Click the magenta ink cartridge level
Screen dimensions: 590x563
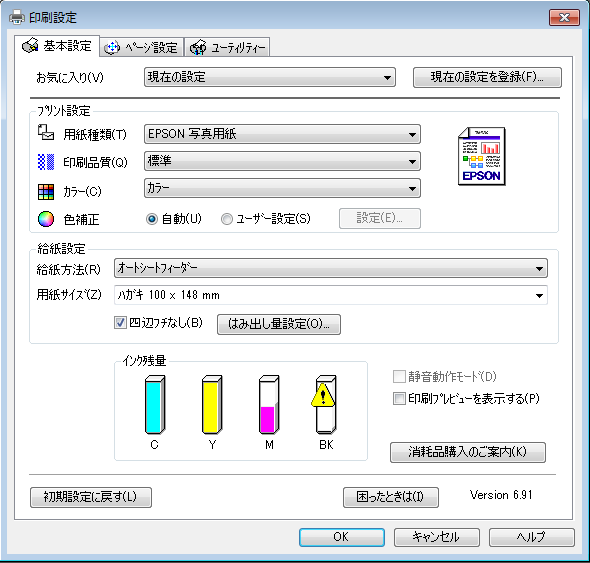(269, 405)
